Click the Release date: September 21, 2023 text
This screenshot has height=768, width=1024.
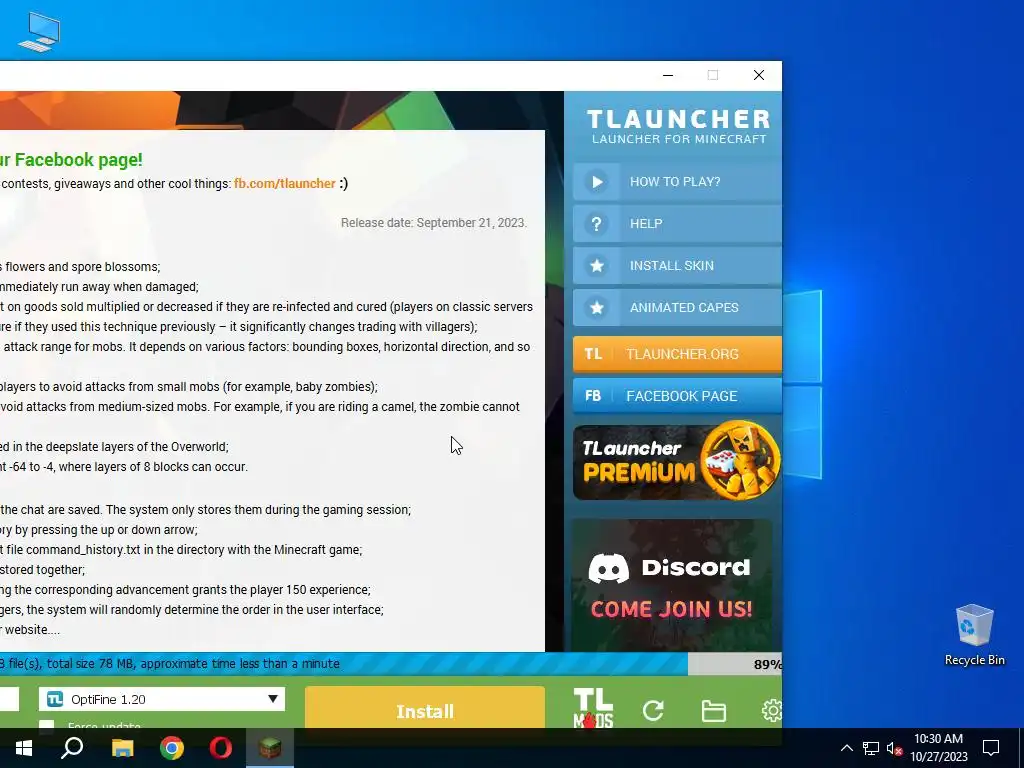point(434,223)
